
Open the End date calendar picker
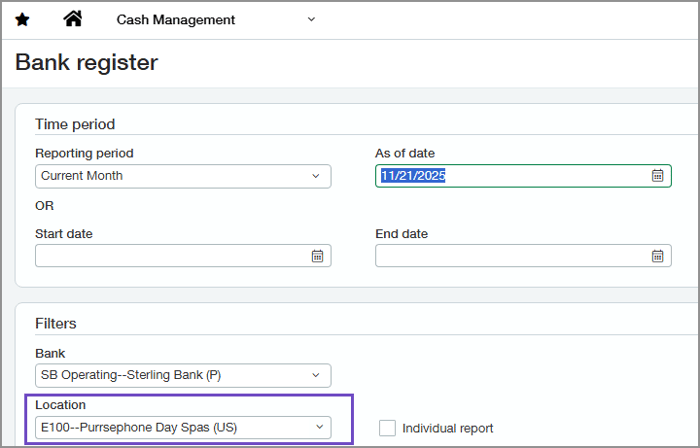point(657,256)
